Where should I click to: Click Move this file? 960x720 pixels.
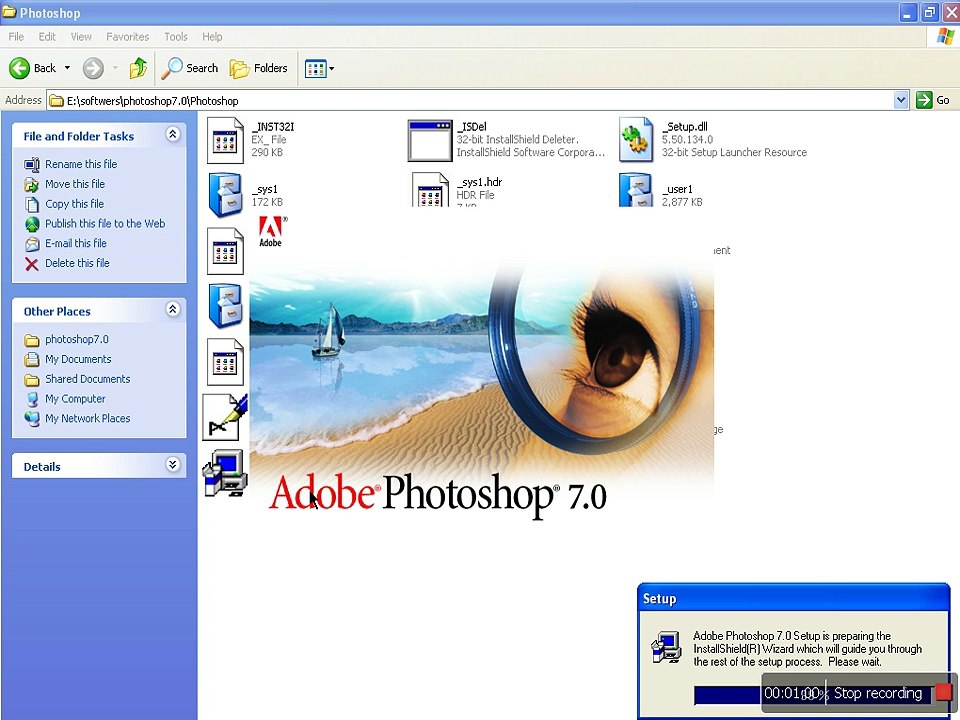point(75,184)
